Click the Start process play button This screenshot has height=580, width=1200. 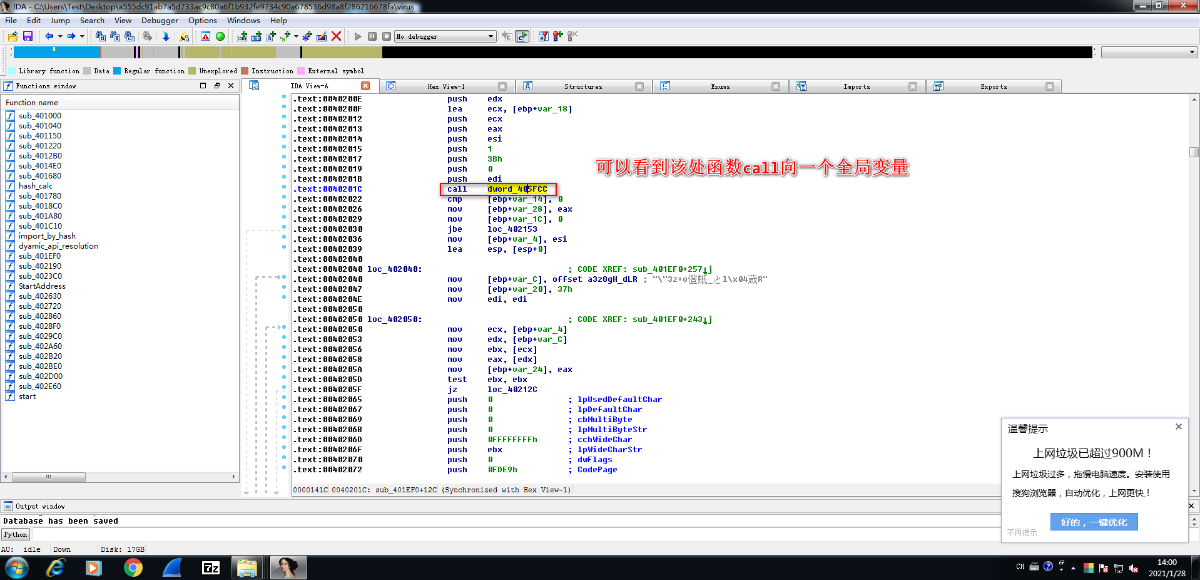point(357,36)
